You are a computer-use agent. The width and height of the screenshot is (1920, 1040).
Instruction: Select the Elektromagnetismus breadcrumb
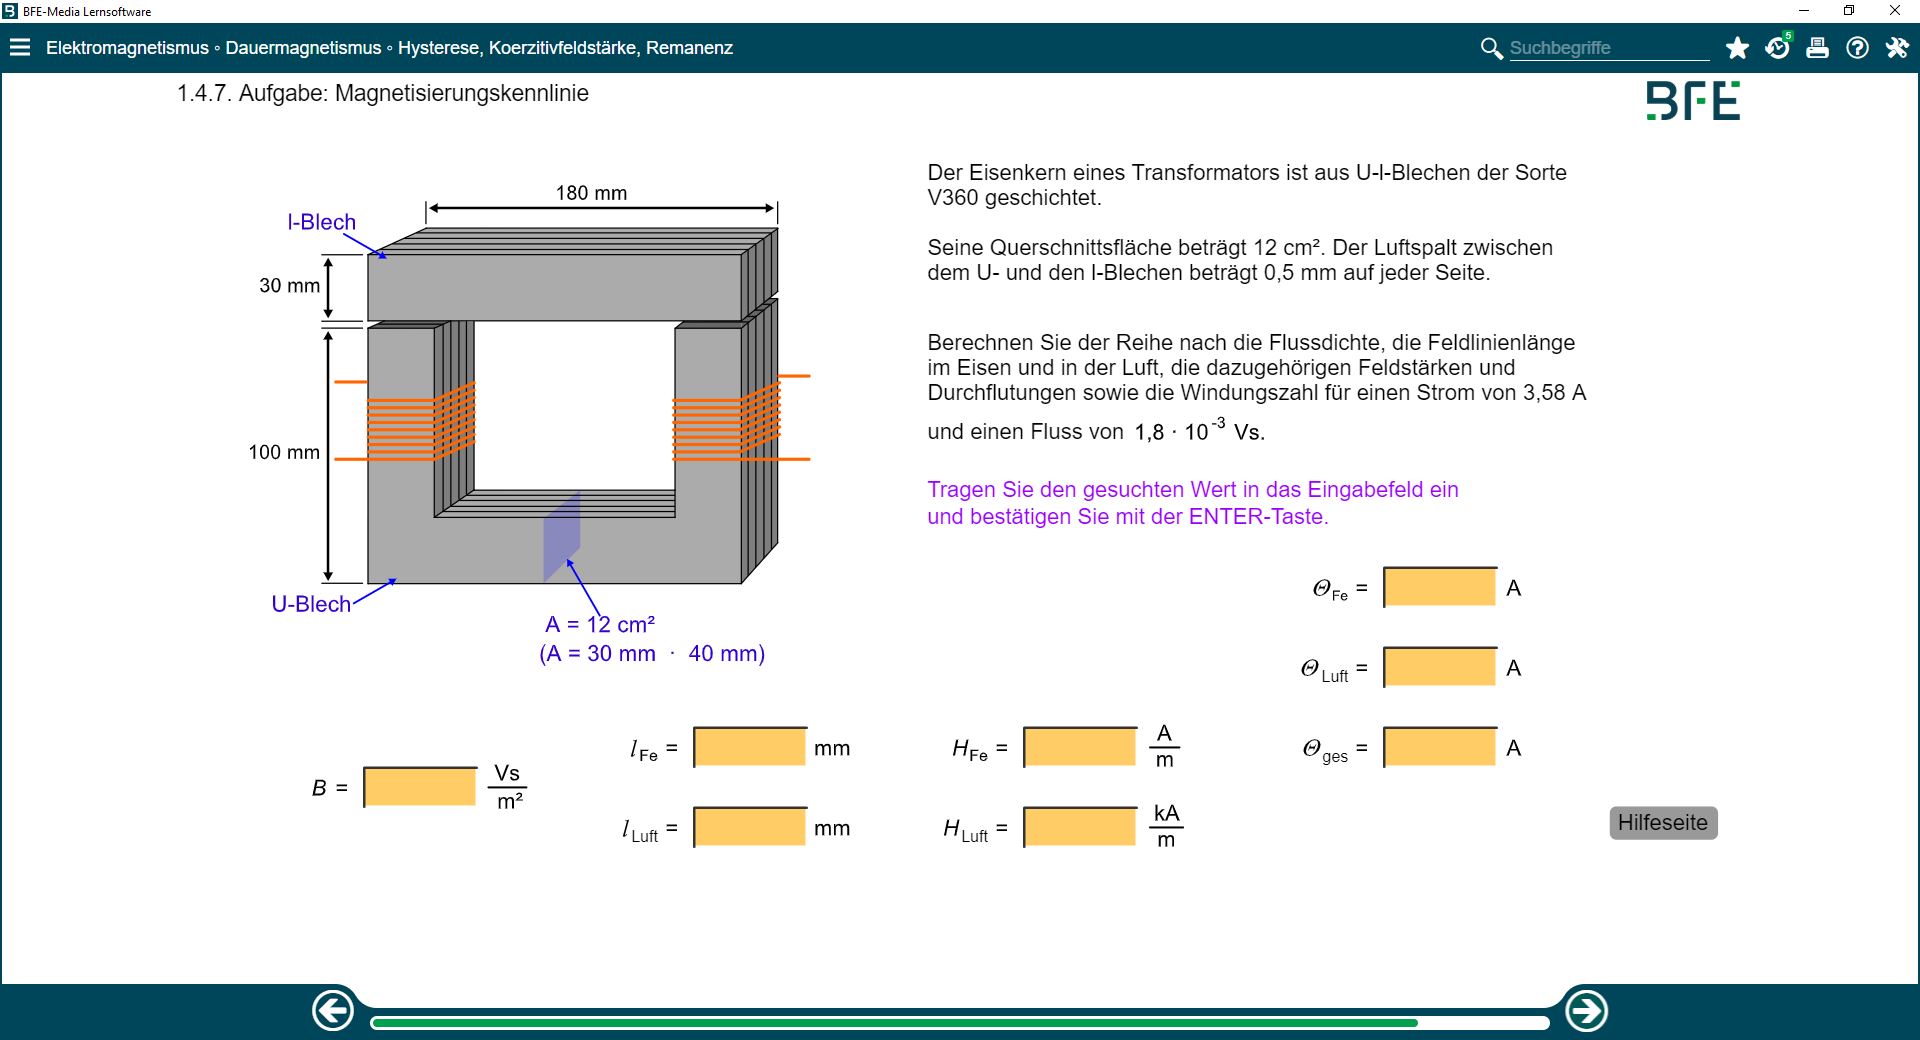pyautogui.click(x=127, y=48)
